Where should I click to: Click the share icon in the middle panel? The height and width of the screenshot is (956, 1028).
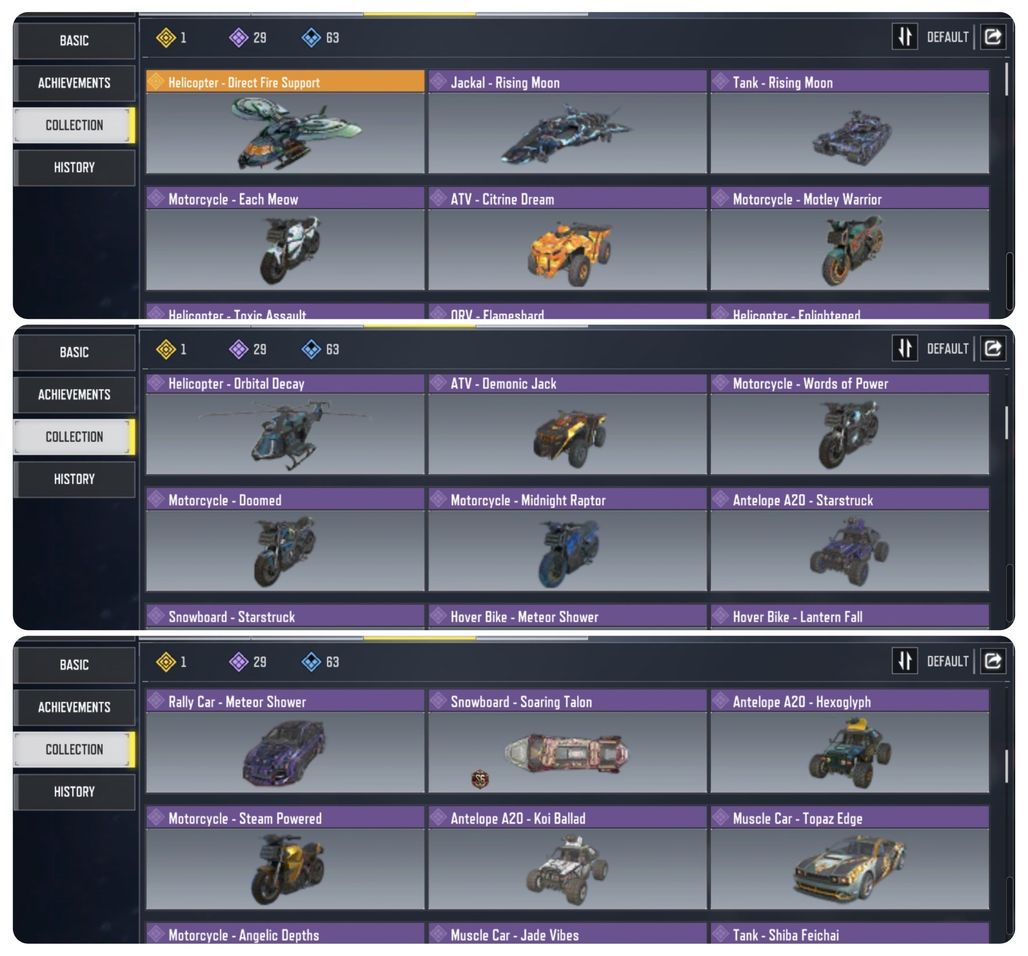point(993,348)
